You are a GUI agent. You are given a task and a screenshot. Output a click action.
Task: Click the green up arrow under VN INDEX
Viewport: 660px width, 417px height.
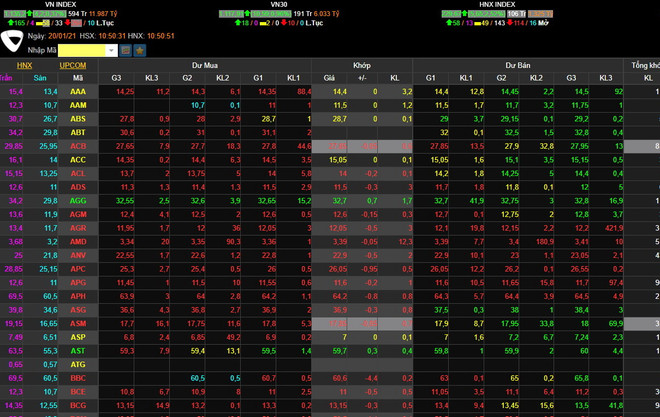5,21
